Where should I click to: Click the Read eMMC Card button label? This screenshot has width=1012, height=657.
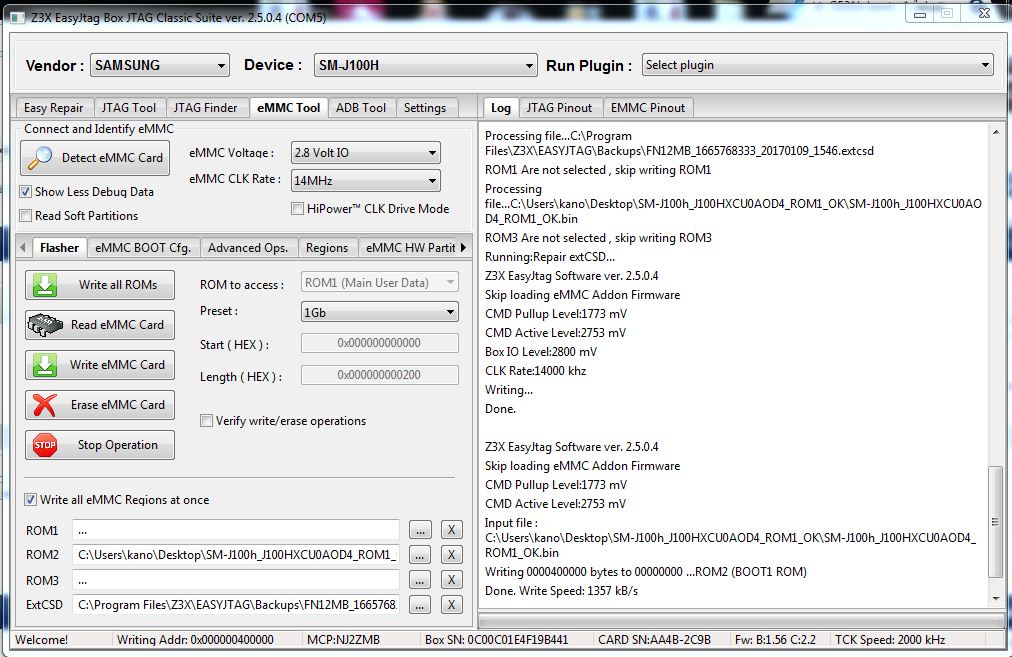[x=117, y=325]
